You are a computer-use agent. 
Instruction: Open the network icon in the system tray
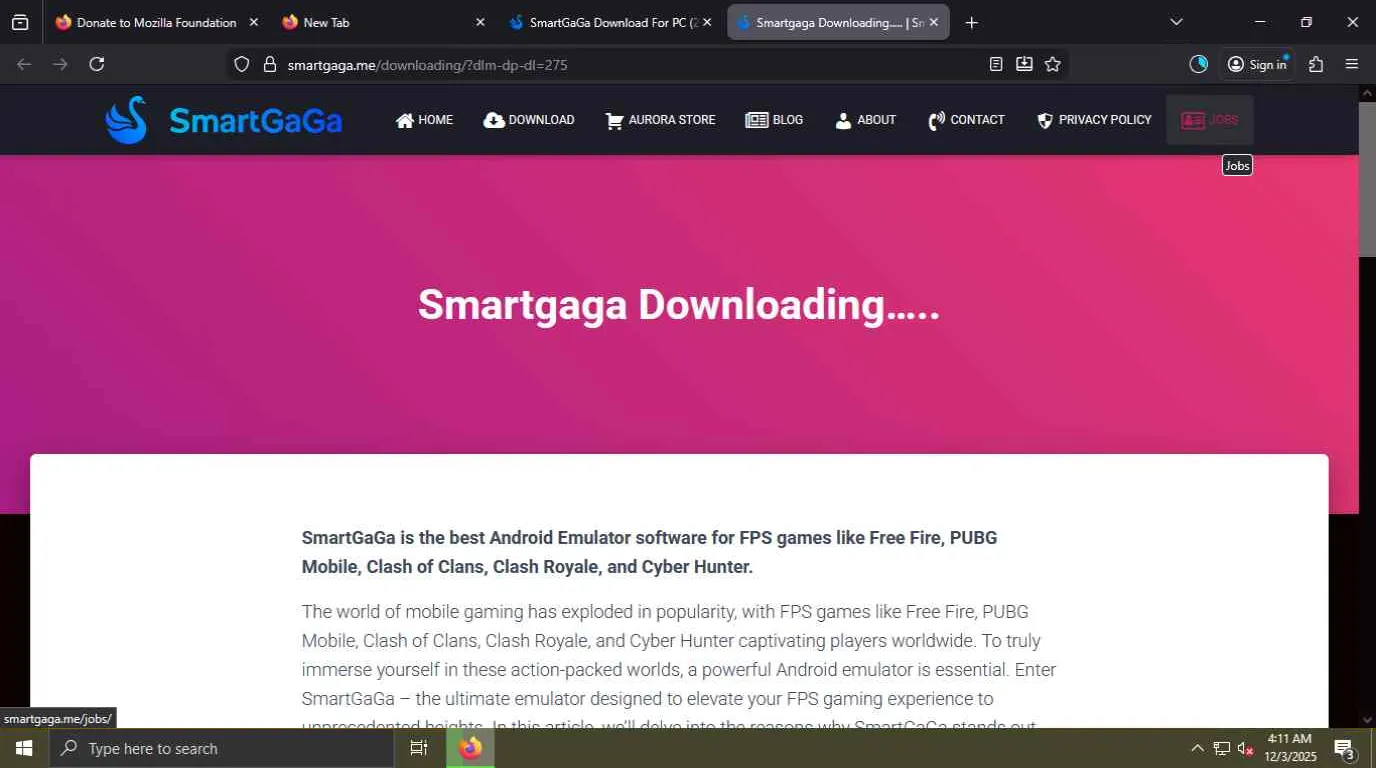(1222, 748)
